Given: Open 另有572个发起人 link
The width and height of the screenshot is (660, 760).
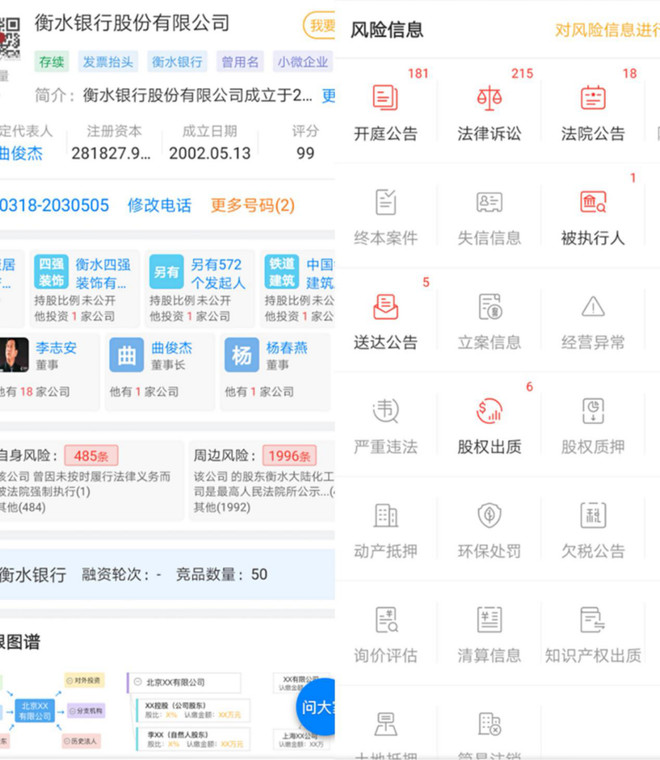Looking at the screenshot, I should point(218,273).
